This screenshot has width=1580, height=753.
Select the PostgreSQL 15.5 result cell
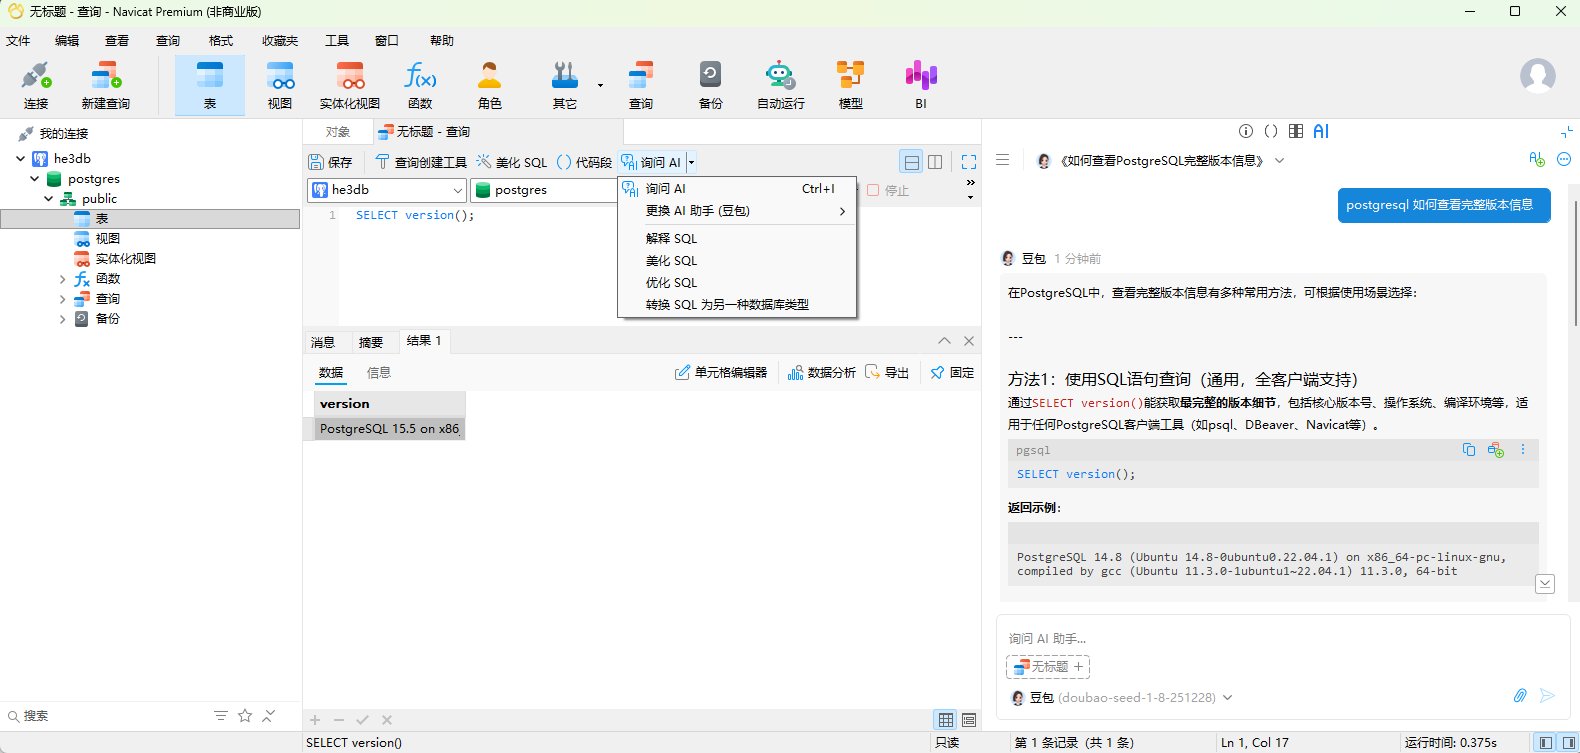(389, 429)
